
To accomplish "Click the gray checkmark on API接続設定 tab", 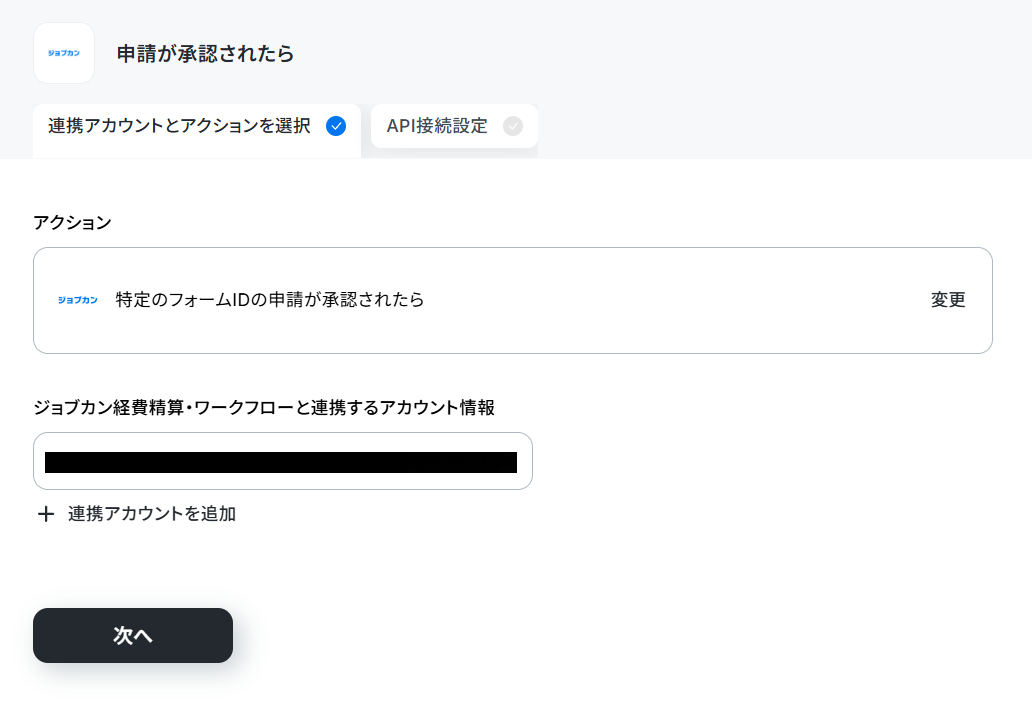I will pos(513,126).
